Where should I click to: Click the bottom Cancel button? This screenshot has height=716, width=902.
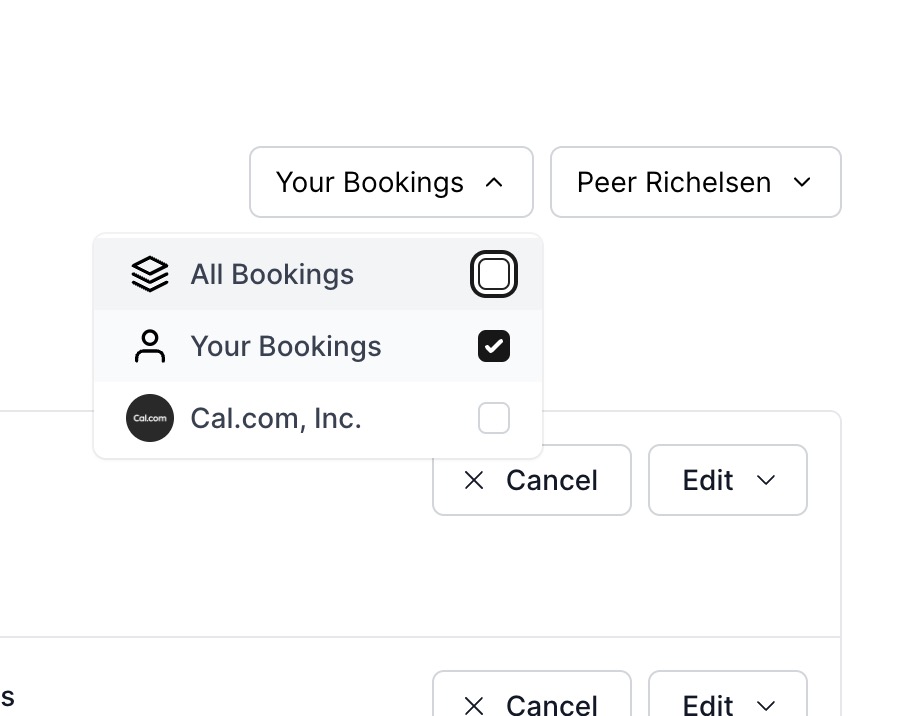pos(531,704)
